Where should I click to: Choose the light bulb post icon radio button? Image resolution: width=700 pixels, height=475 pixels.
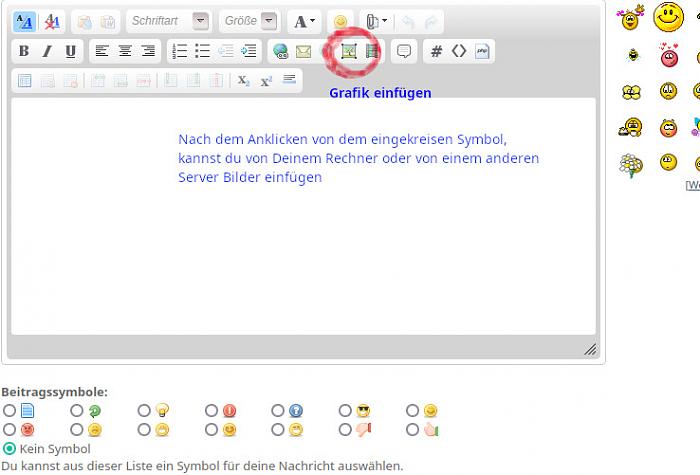click(x=144, y=411)
